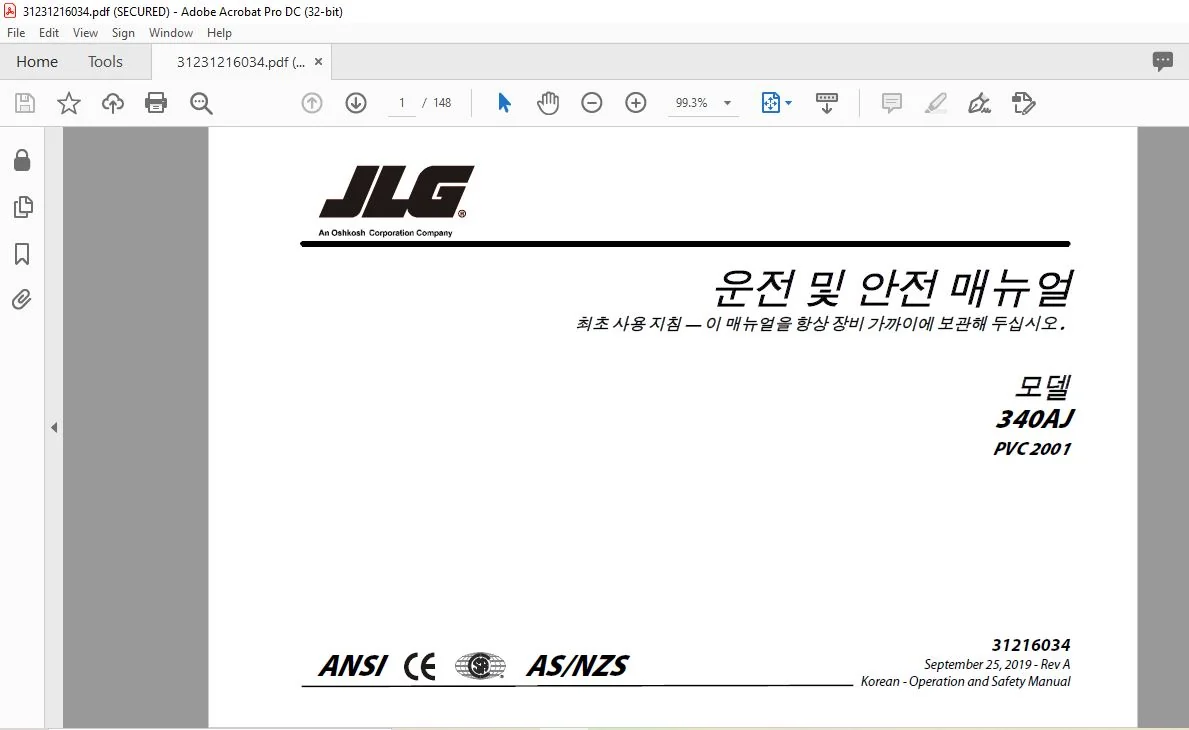Image resolution: width=1189 pixels, height=730 pixels.
Task: Switch to the Tools tab
Action: (x=105, y=61)
